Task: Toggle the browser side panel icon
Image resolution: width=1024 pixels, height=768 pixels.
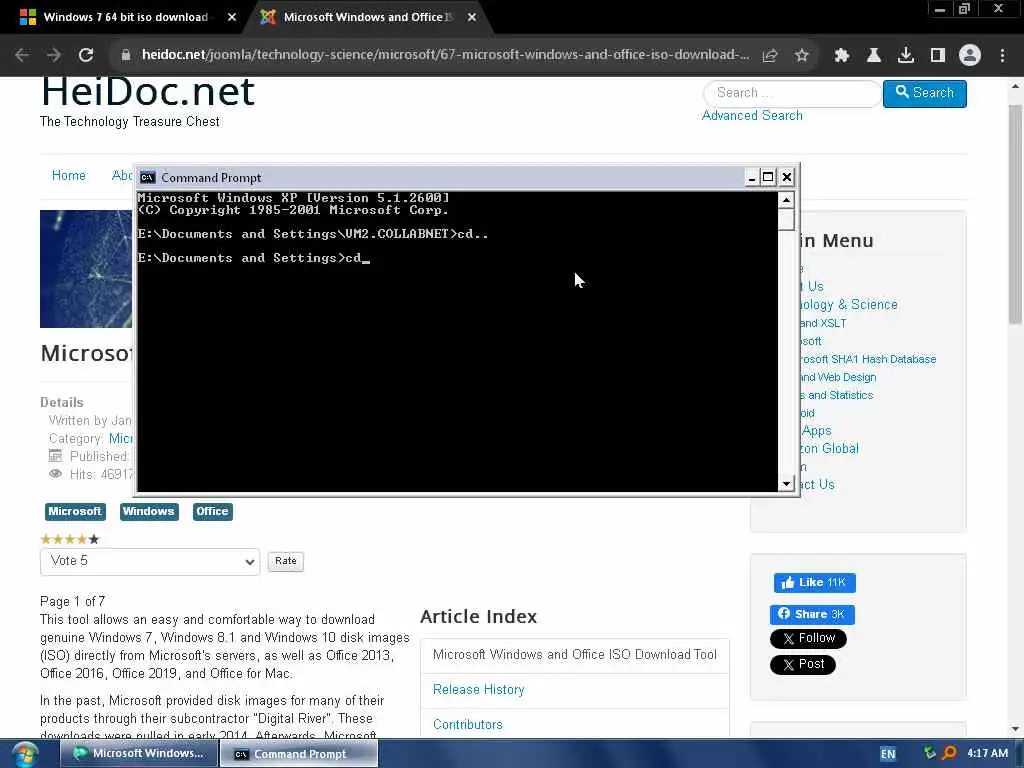Action: point(938,56)
